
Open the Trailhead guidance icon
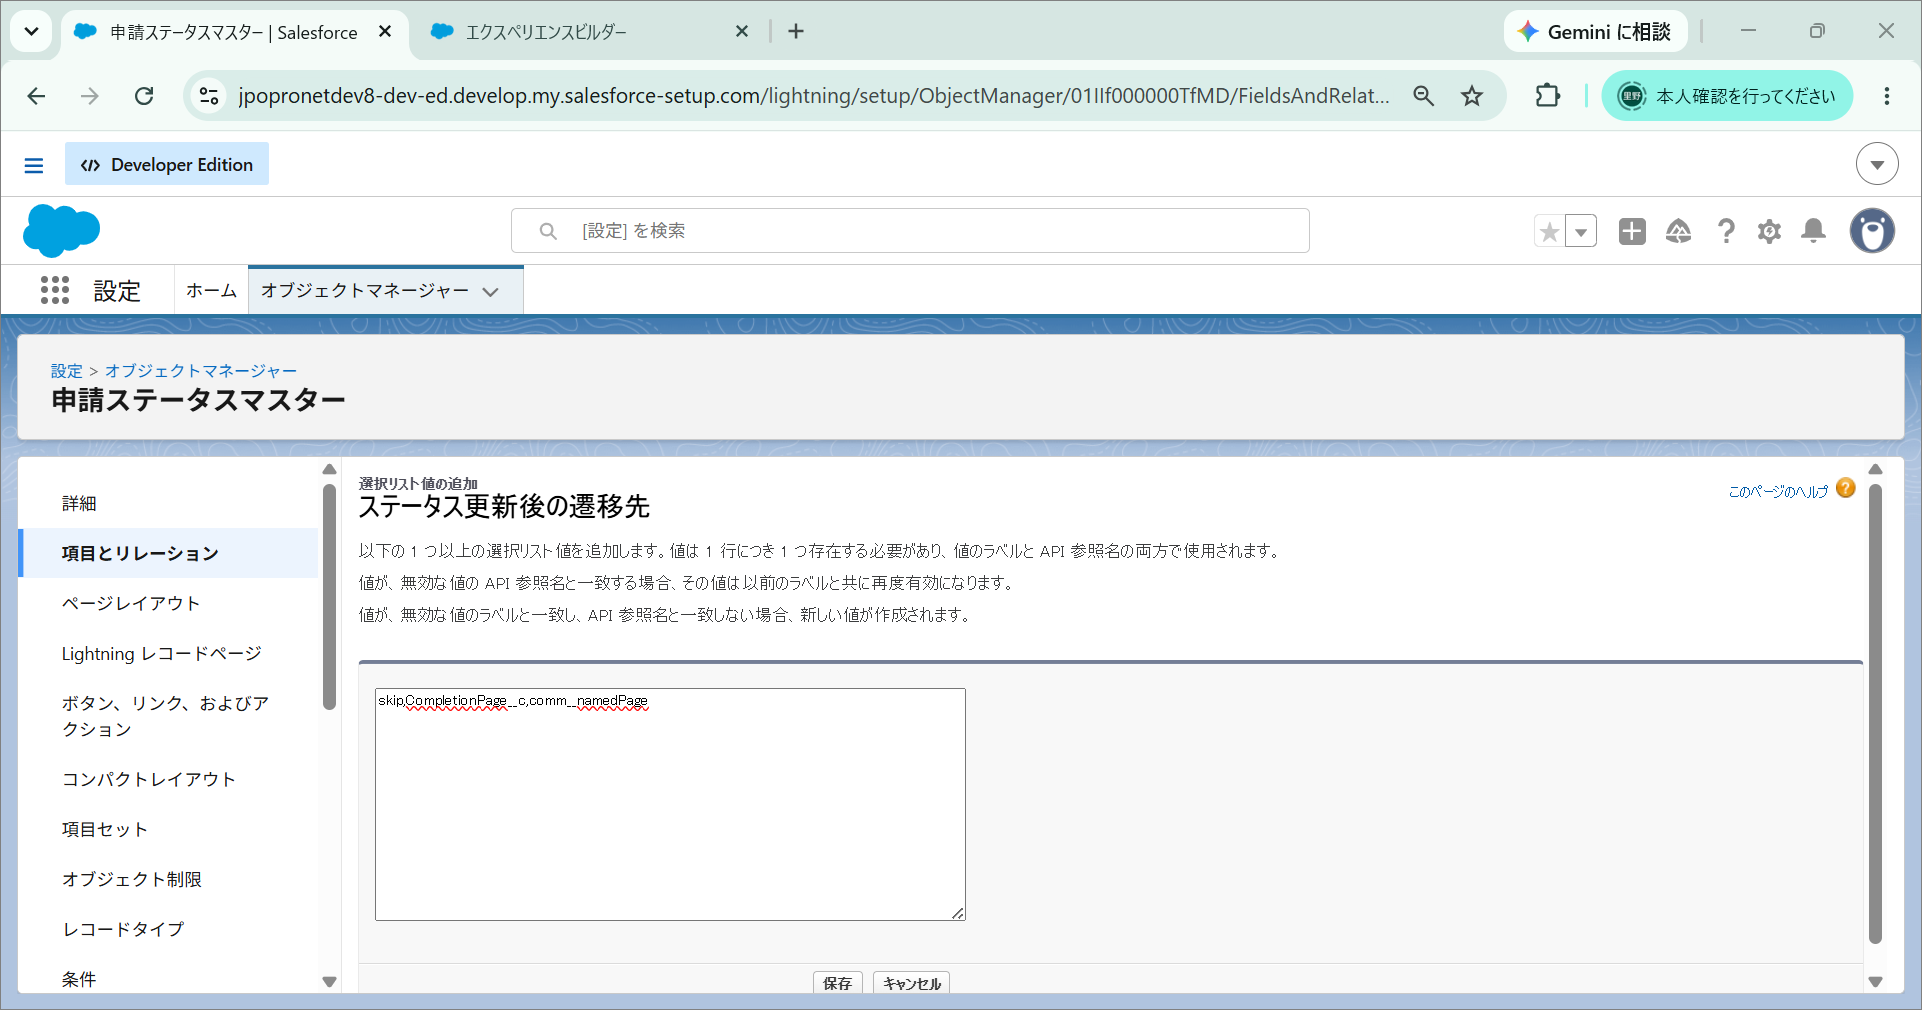pyautogui.click(x=1678, y=231)
